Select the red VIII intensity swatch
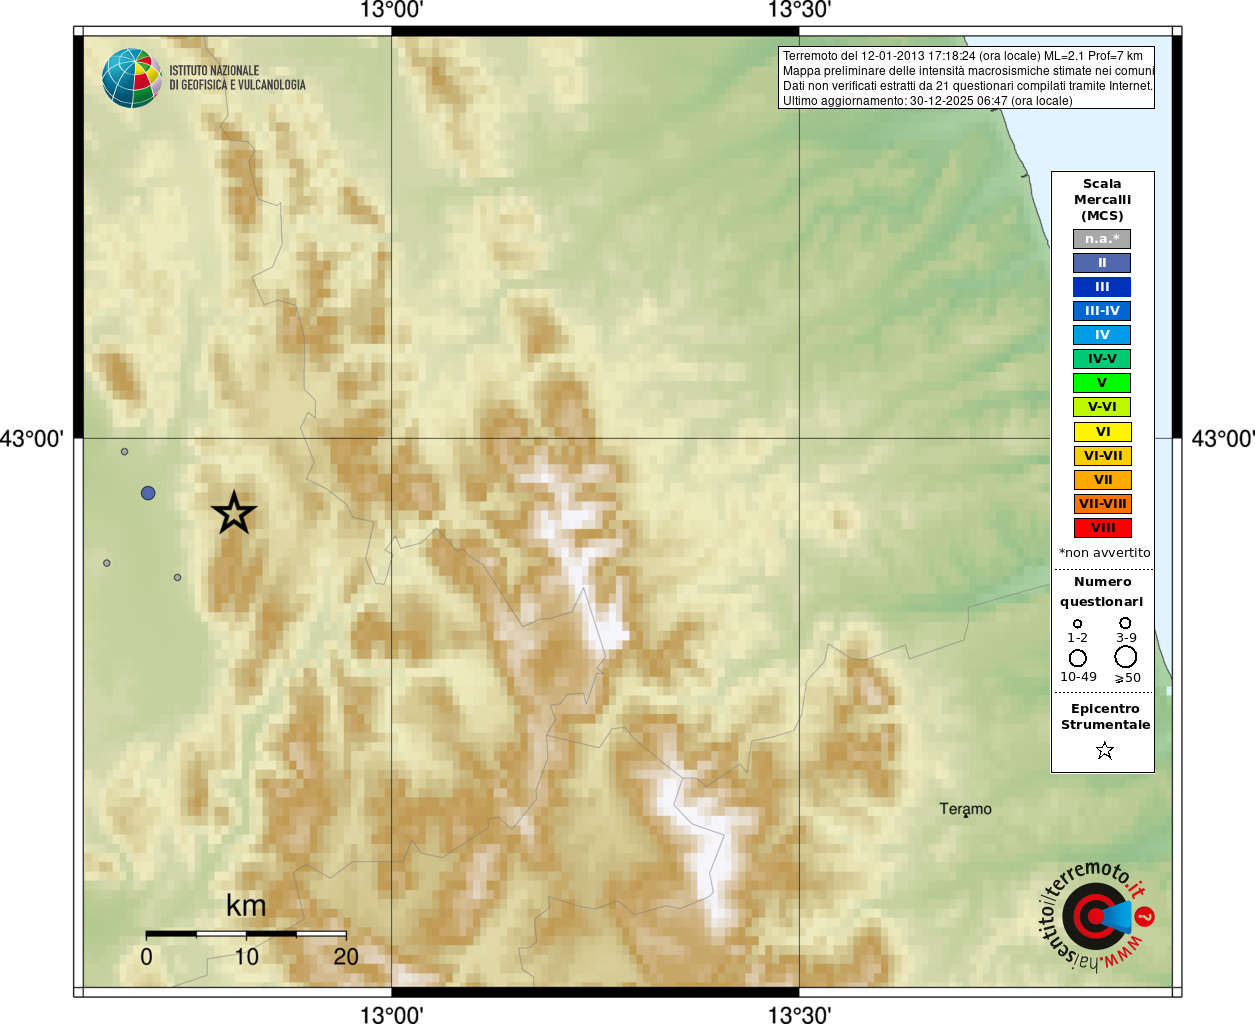 tap(1102, 528)
